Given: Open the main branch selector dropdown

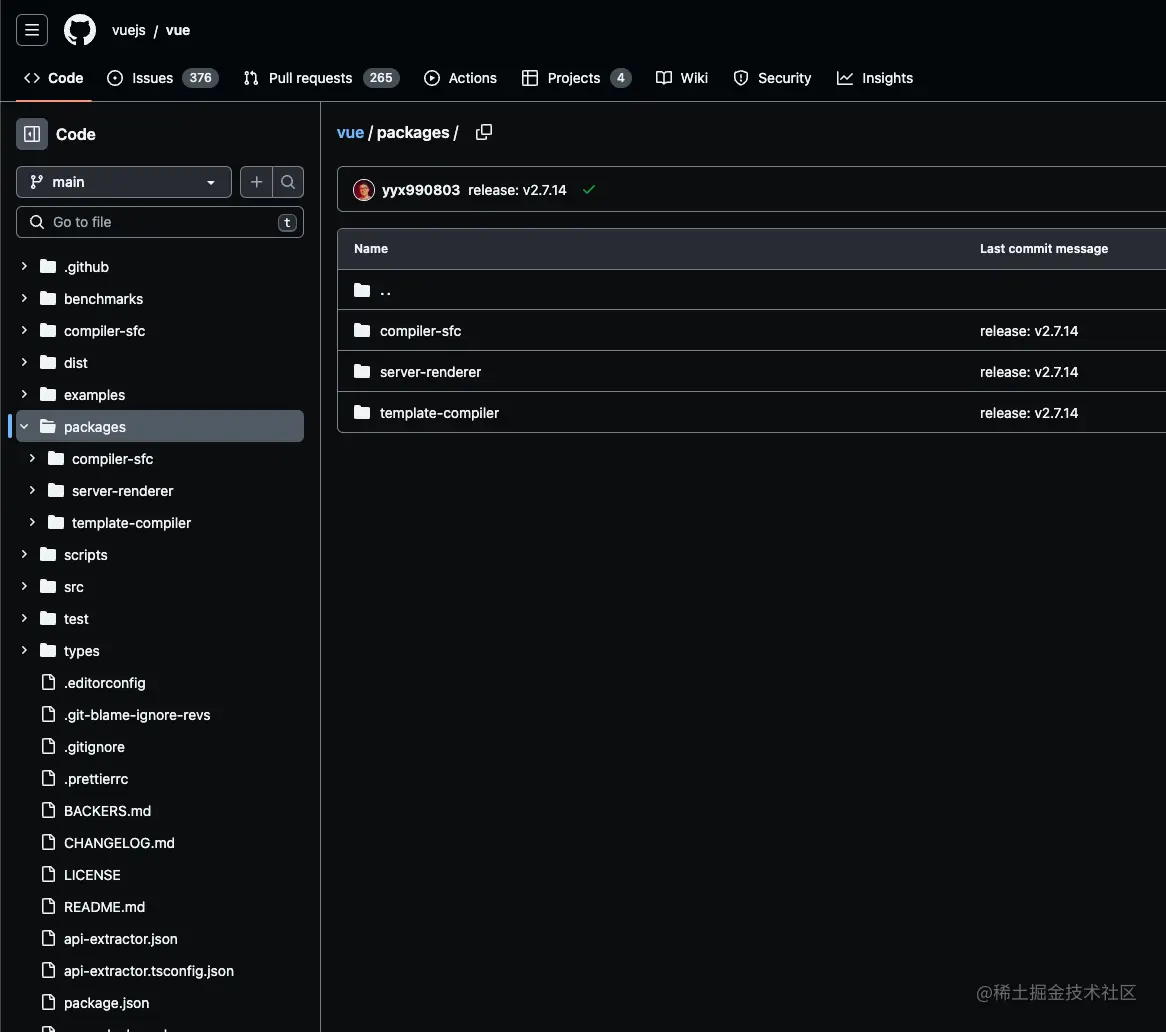Looking at the screenshot, I should [123, 181].
